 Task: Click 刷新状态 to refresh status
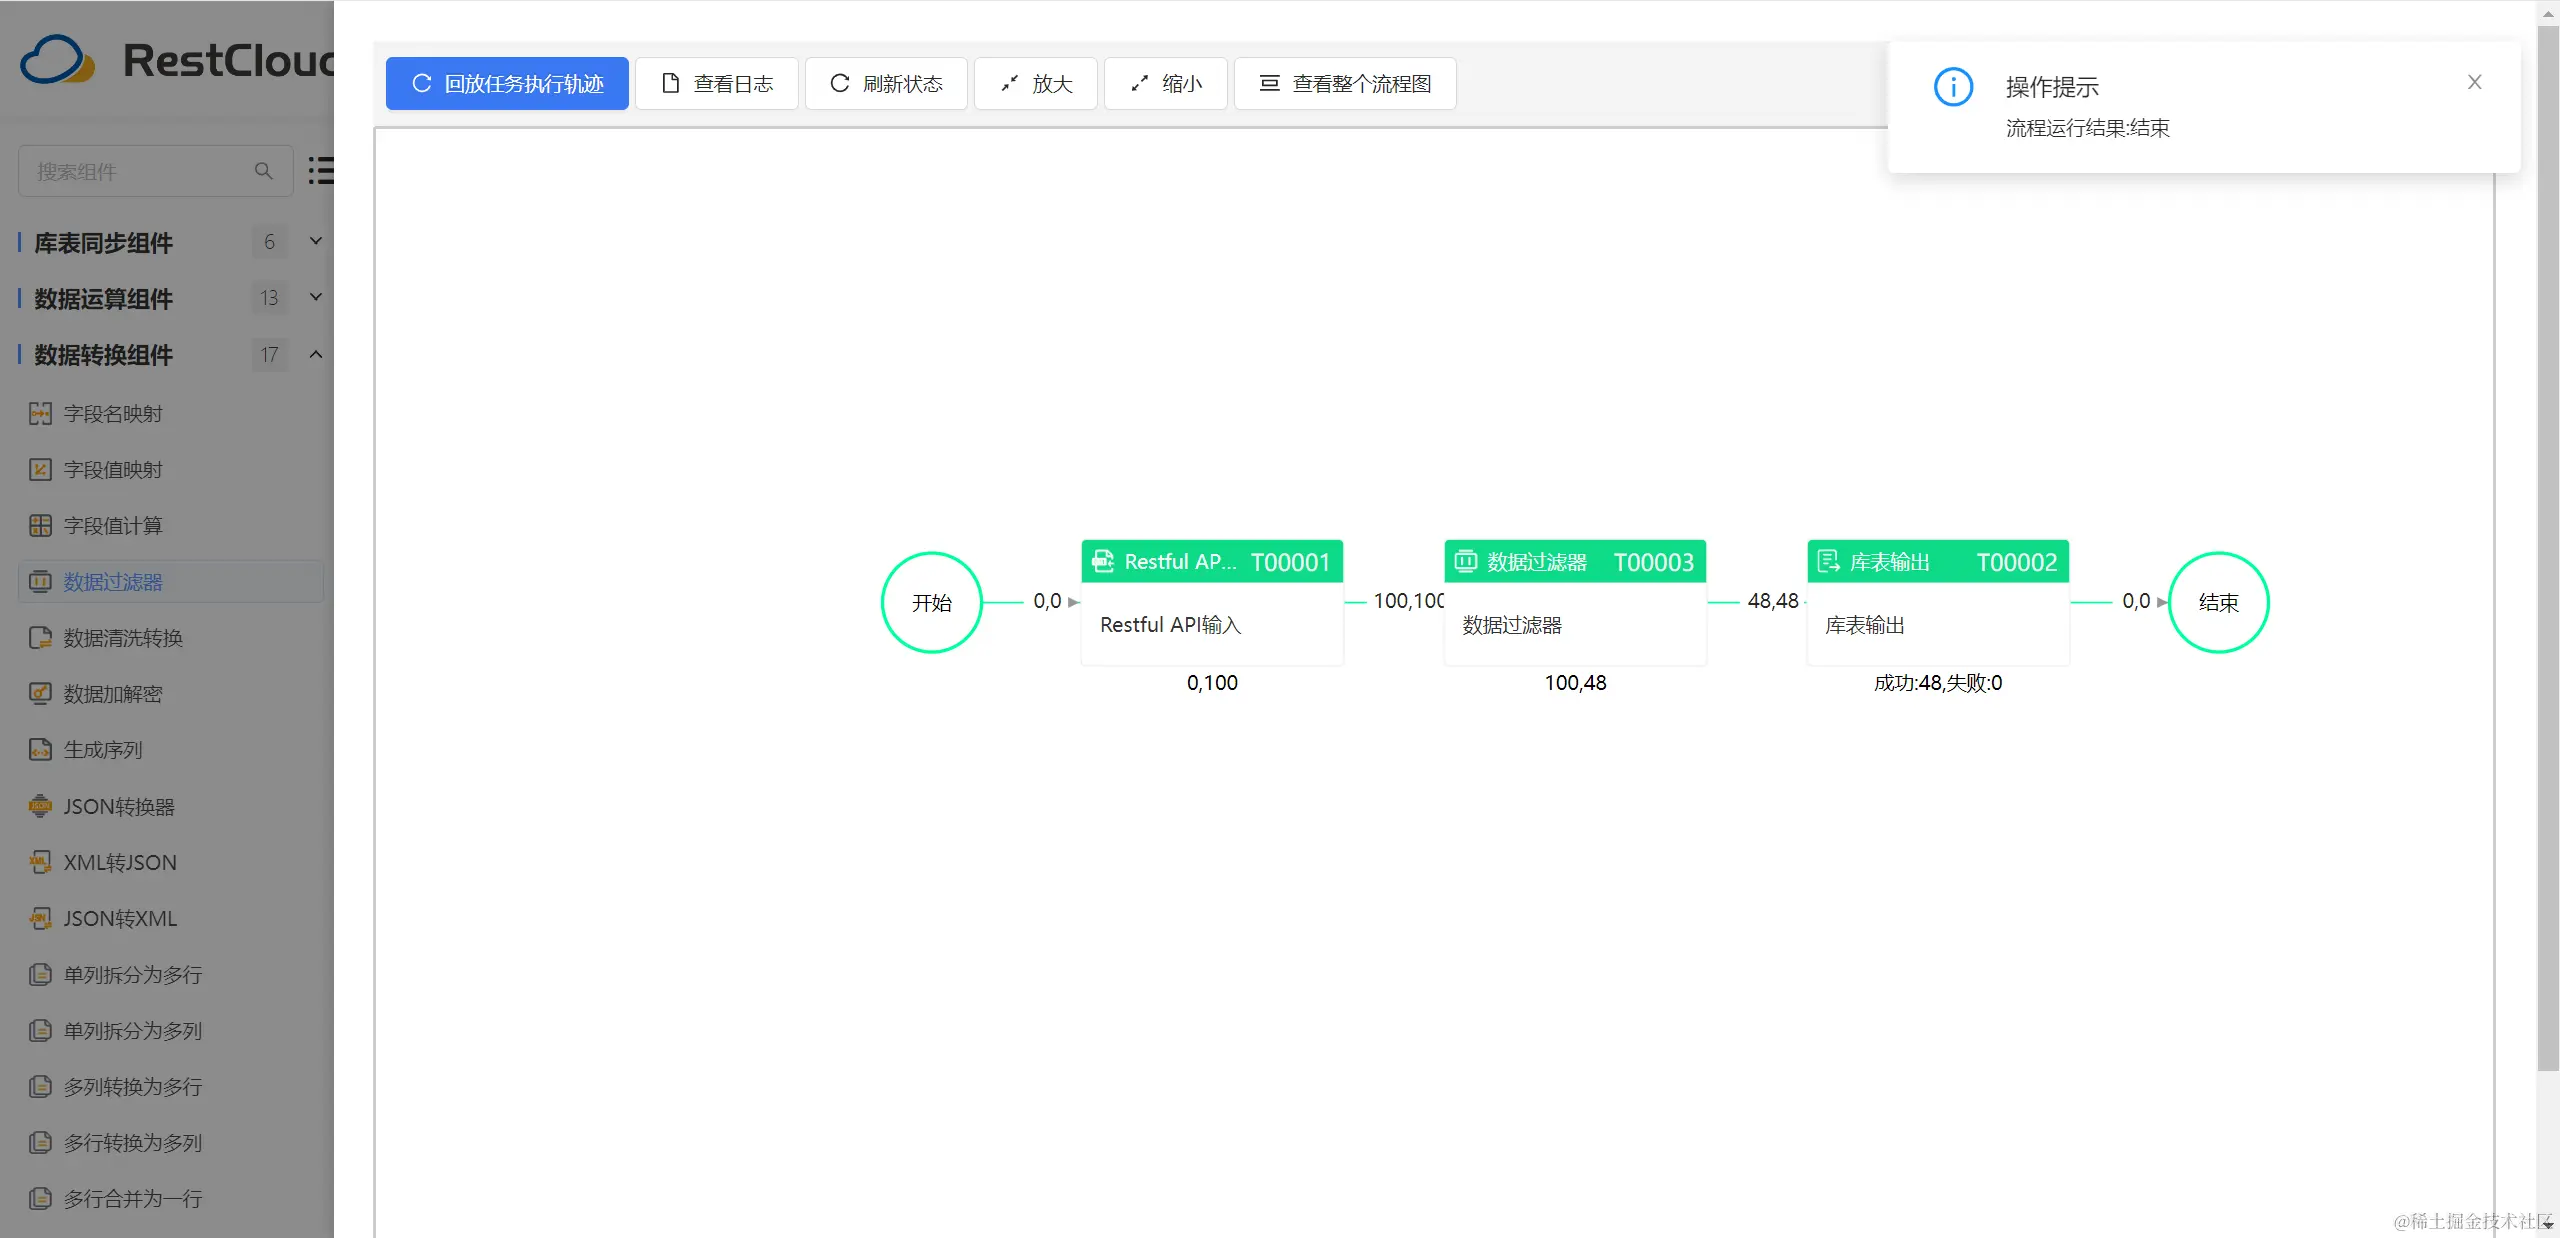(885, 83)
